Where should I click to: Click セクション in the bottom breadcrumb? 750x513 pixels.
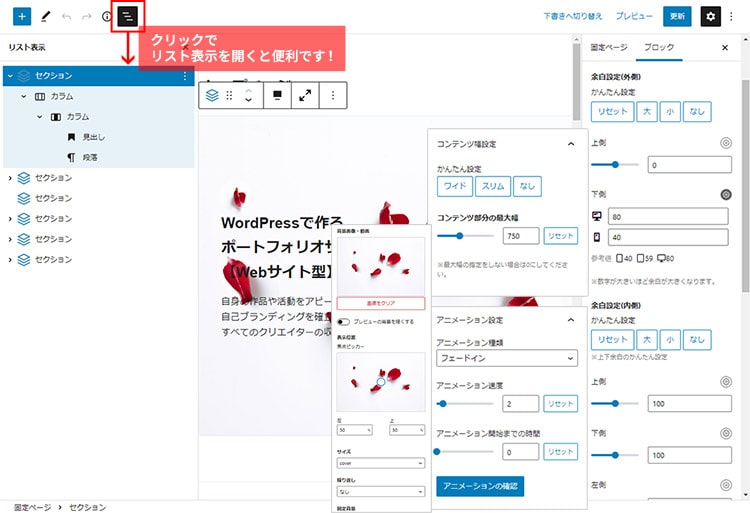click(x=88, y=507)
